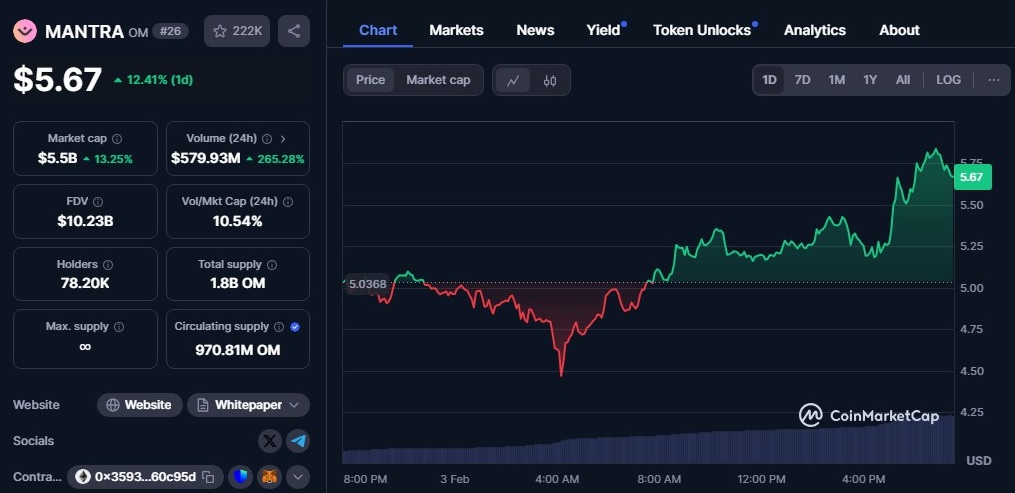This screenshot has height=493, width=1015.
Task: Expand more contracts with chevron button
Action: click(298, 477)
